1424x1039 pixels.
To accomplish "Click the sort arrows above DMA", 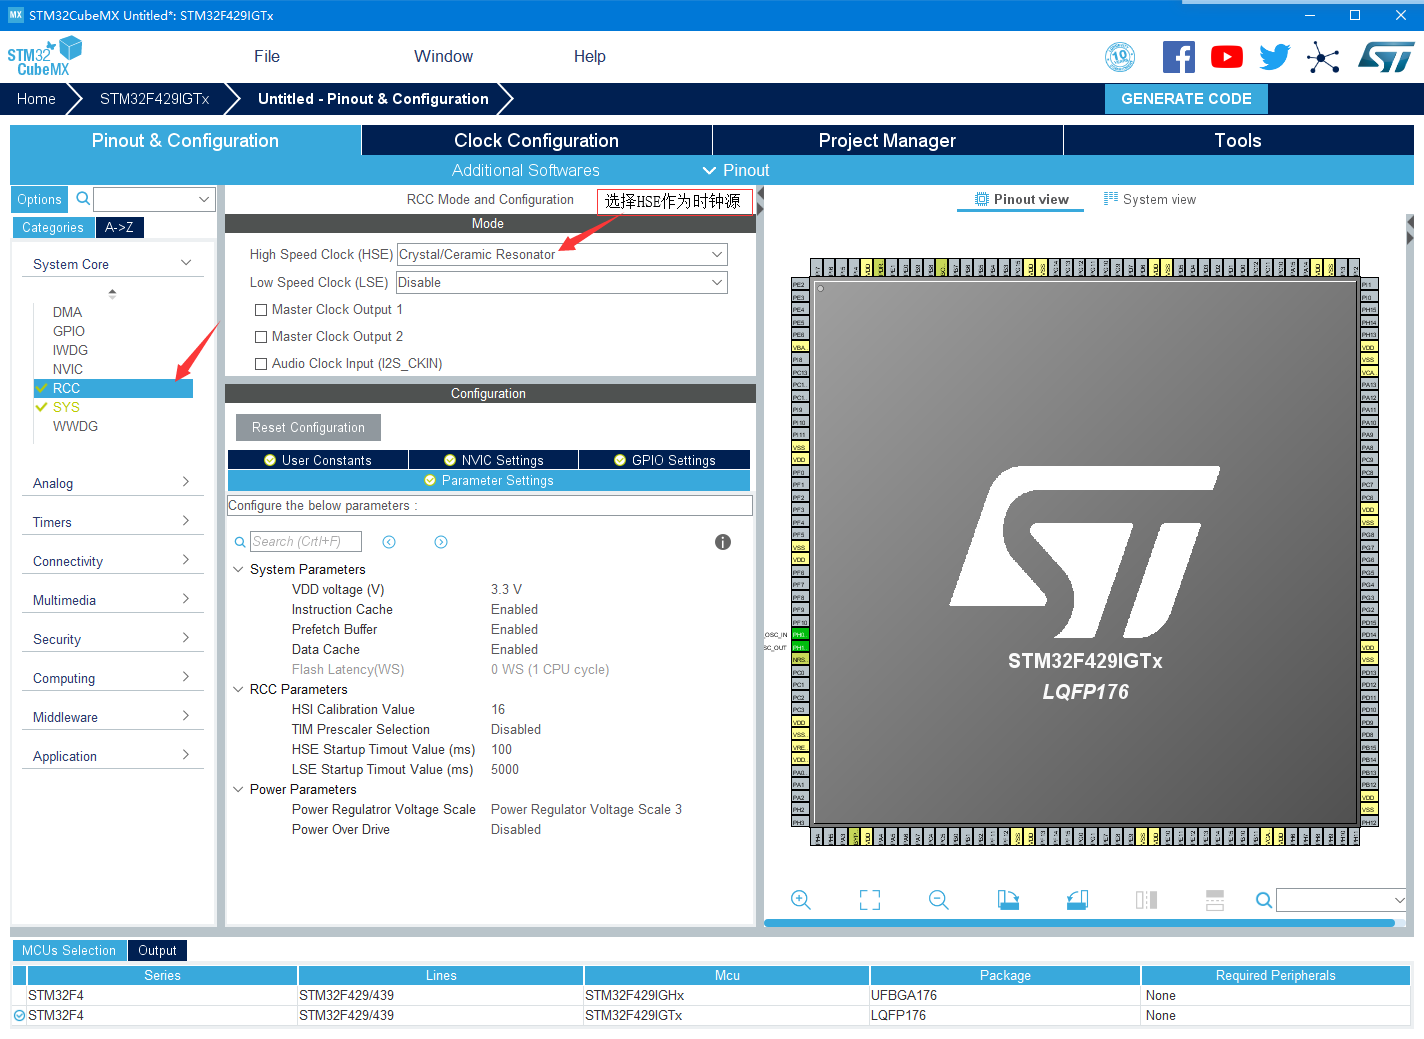I will [x=112, y=293].
